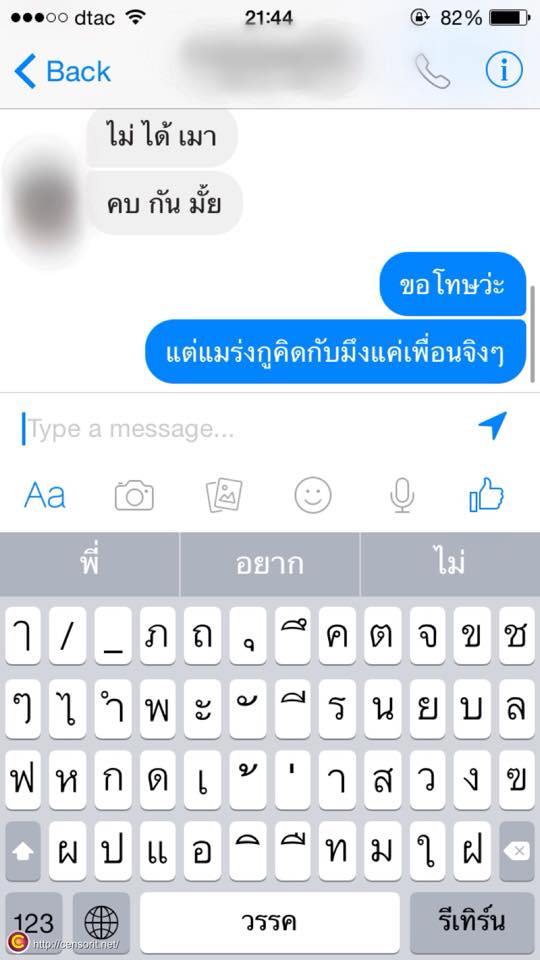
Task: Choose the ไม่ word suggestion
Action: click(x=451, y=564)
